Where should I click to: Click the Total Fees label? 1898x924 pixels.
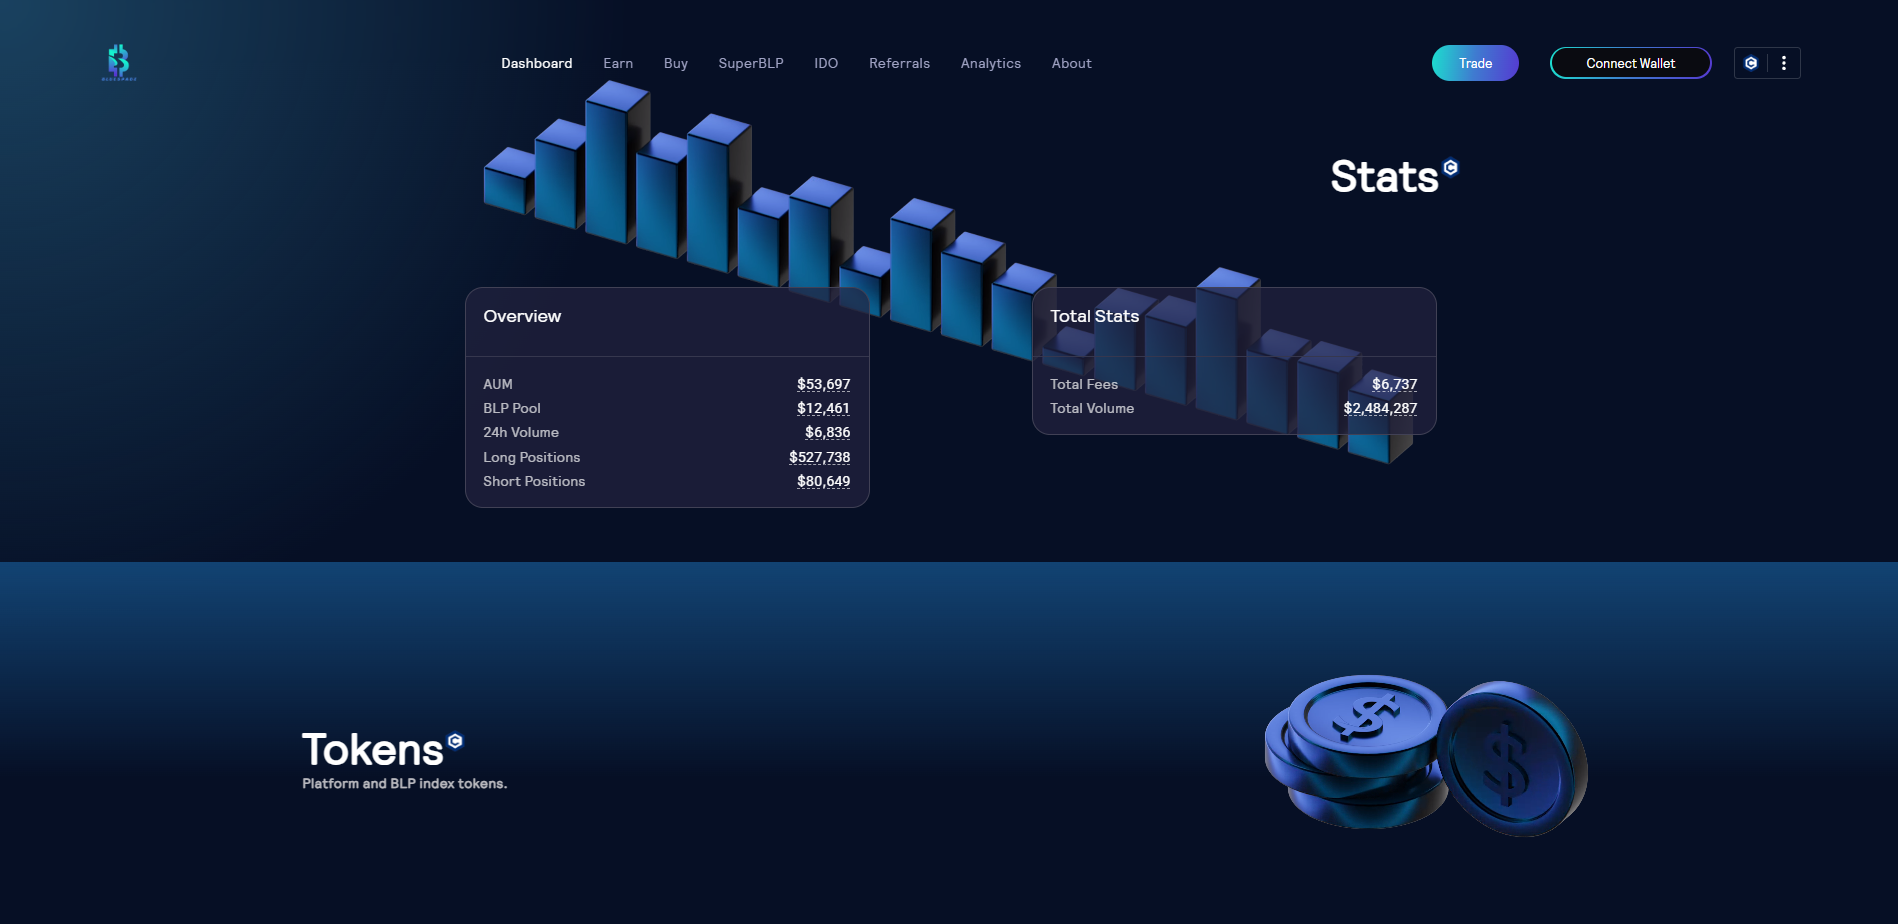click(x=1084, y=384)
